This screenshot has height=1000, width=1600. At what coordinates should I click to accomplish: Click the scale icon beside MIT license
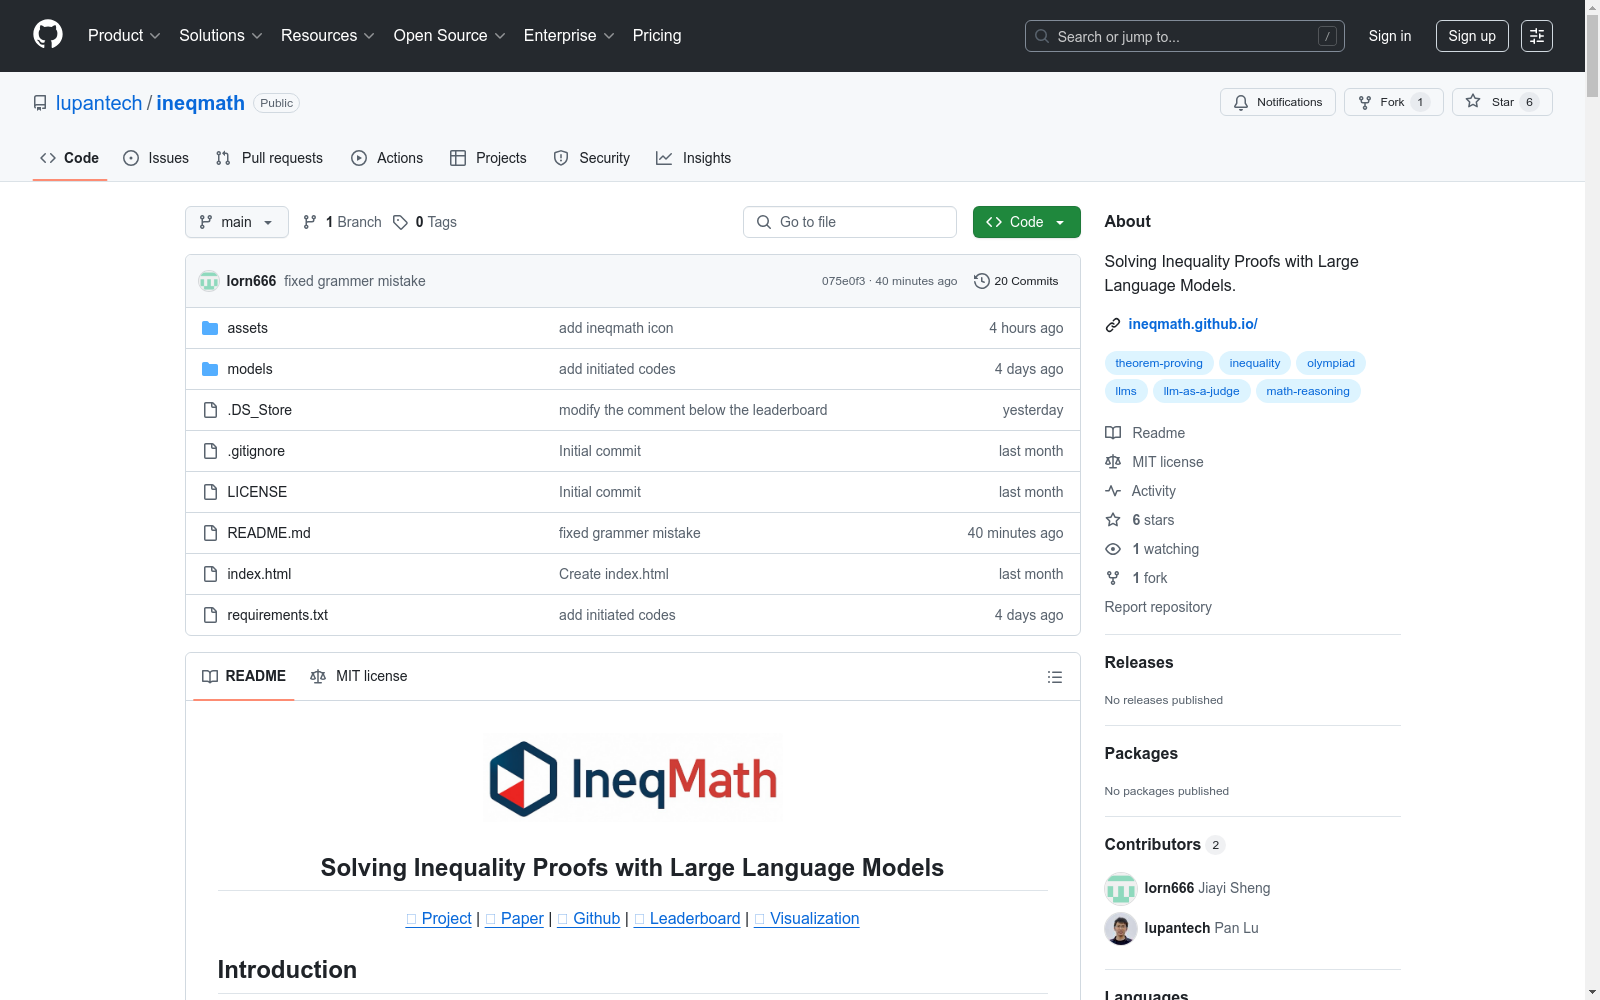(x=1113, y=462)
